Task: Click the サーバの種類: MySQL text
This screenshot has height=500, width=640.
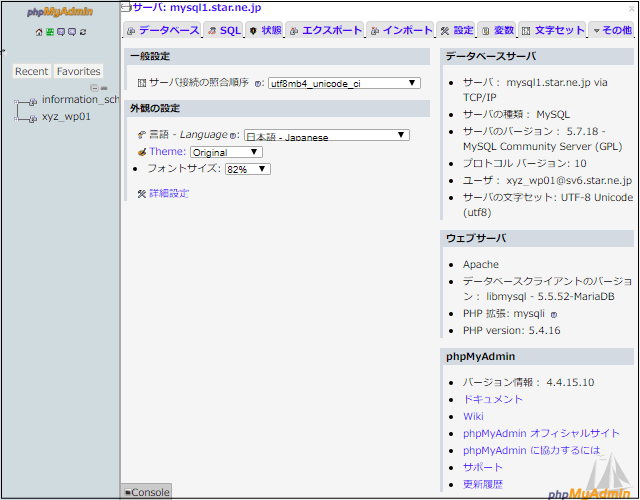Action: pyautogui.click(x=516, y=115)
